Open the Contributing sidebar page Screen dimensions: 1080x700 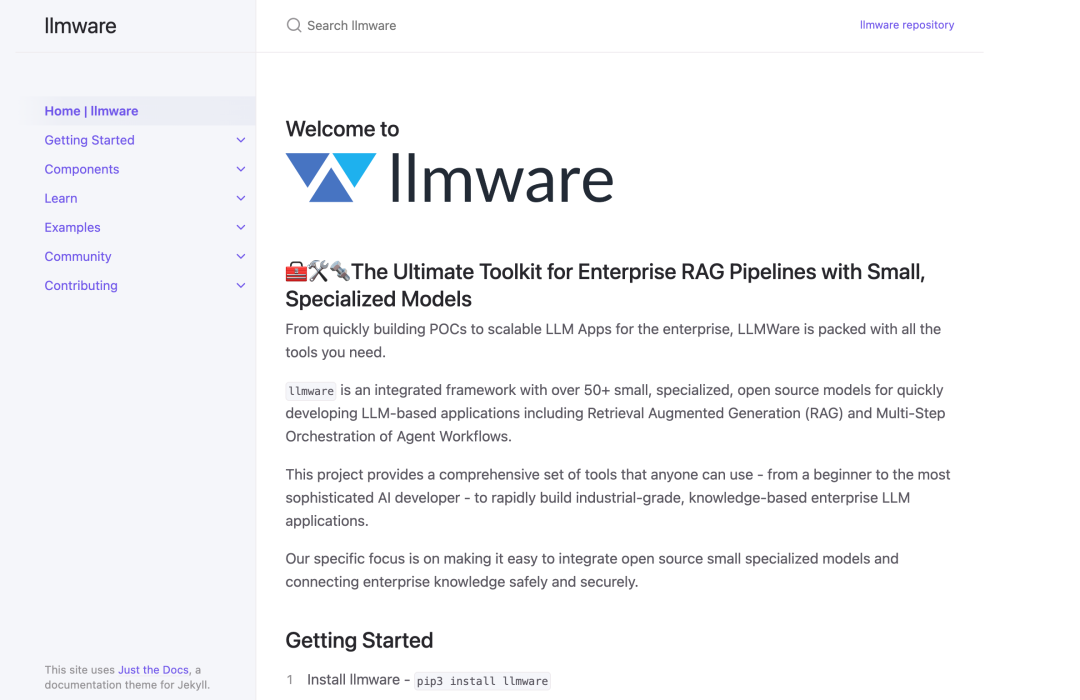(x=81, y=285)
